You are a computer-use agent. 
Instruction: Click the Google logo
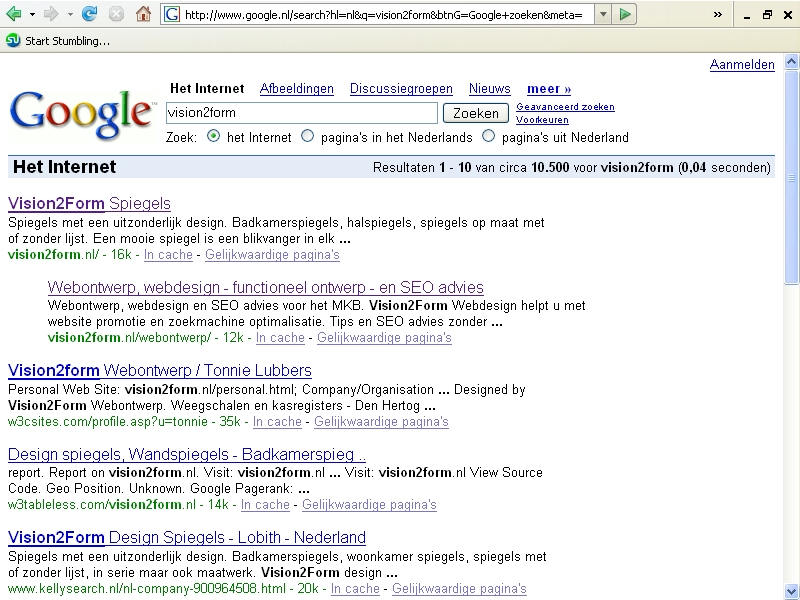point(82,114)
